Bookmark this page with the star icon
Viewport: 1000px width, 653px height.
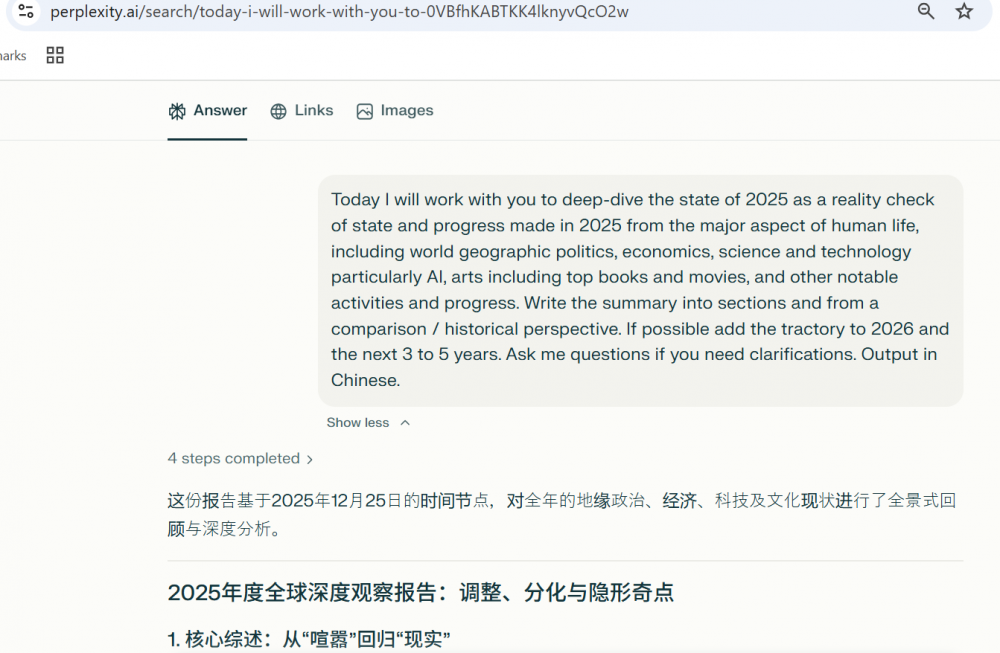click(964, 12)
